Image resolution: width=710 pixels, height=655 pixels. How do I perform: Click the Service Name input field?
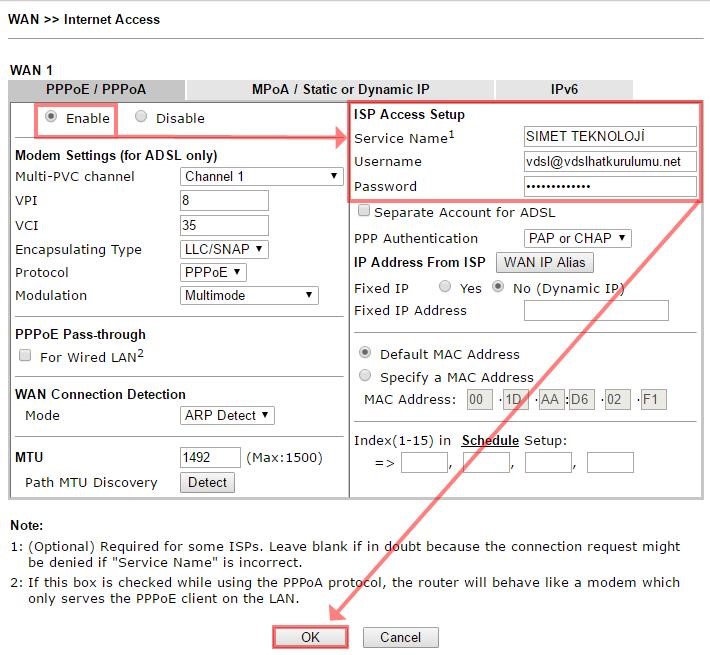[x=609, y=137]
